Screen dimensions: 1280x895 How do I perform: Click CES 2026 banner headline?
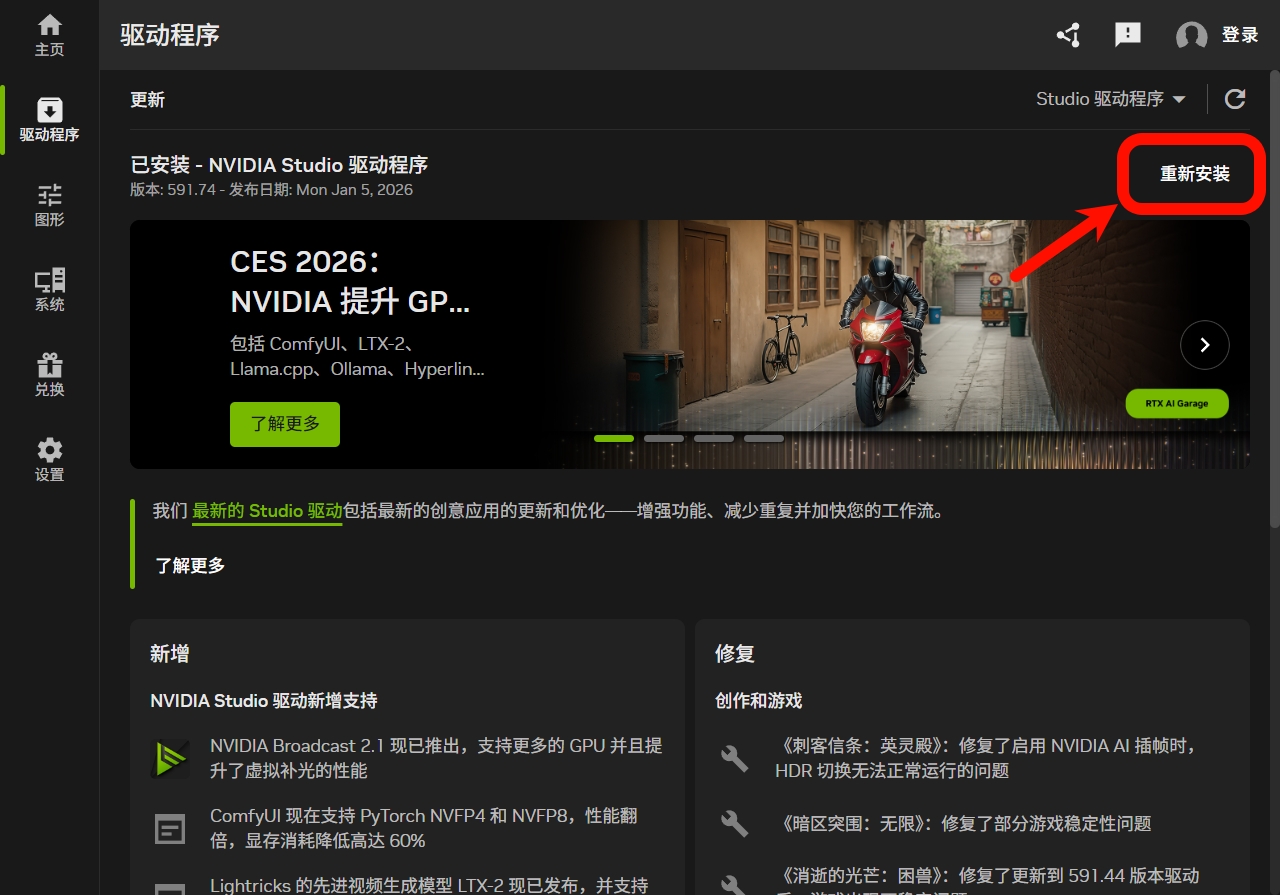coord(350,281)
